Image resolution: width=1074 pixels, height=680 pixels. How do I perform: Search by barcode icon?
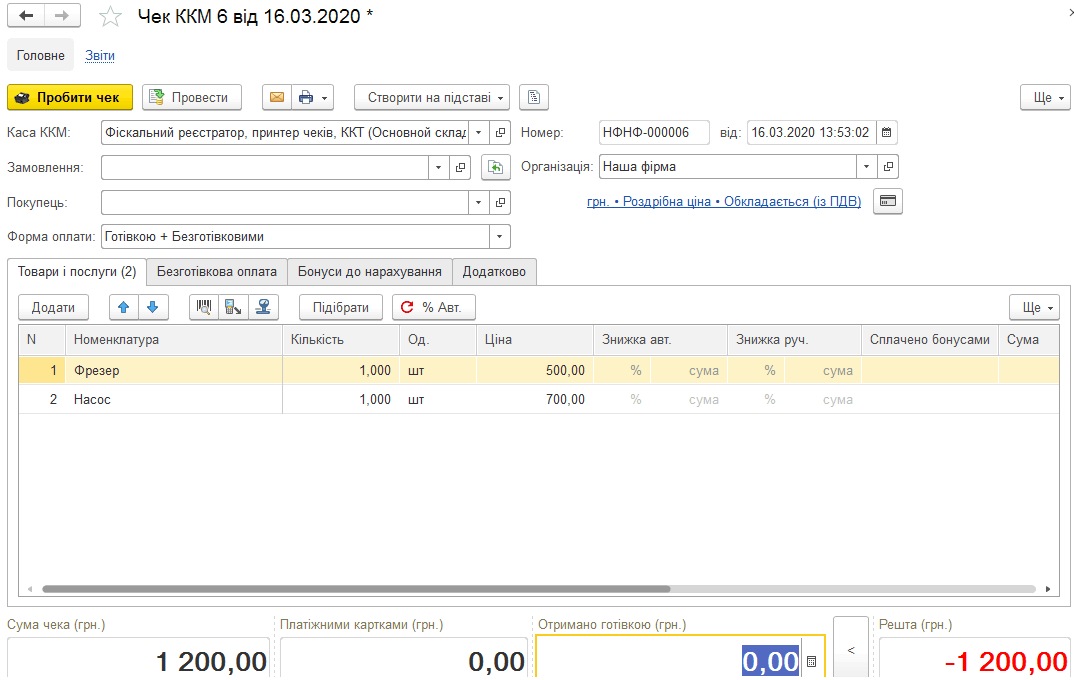click(x=204, y=307)
